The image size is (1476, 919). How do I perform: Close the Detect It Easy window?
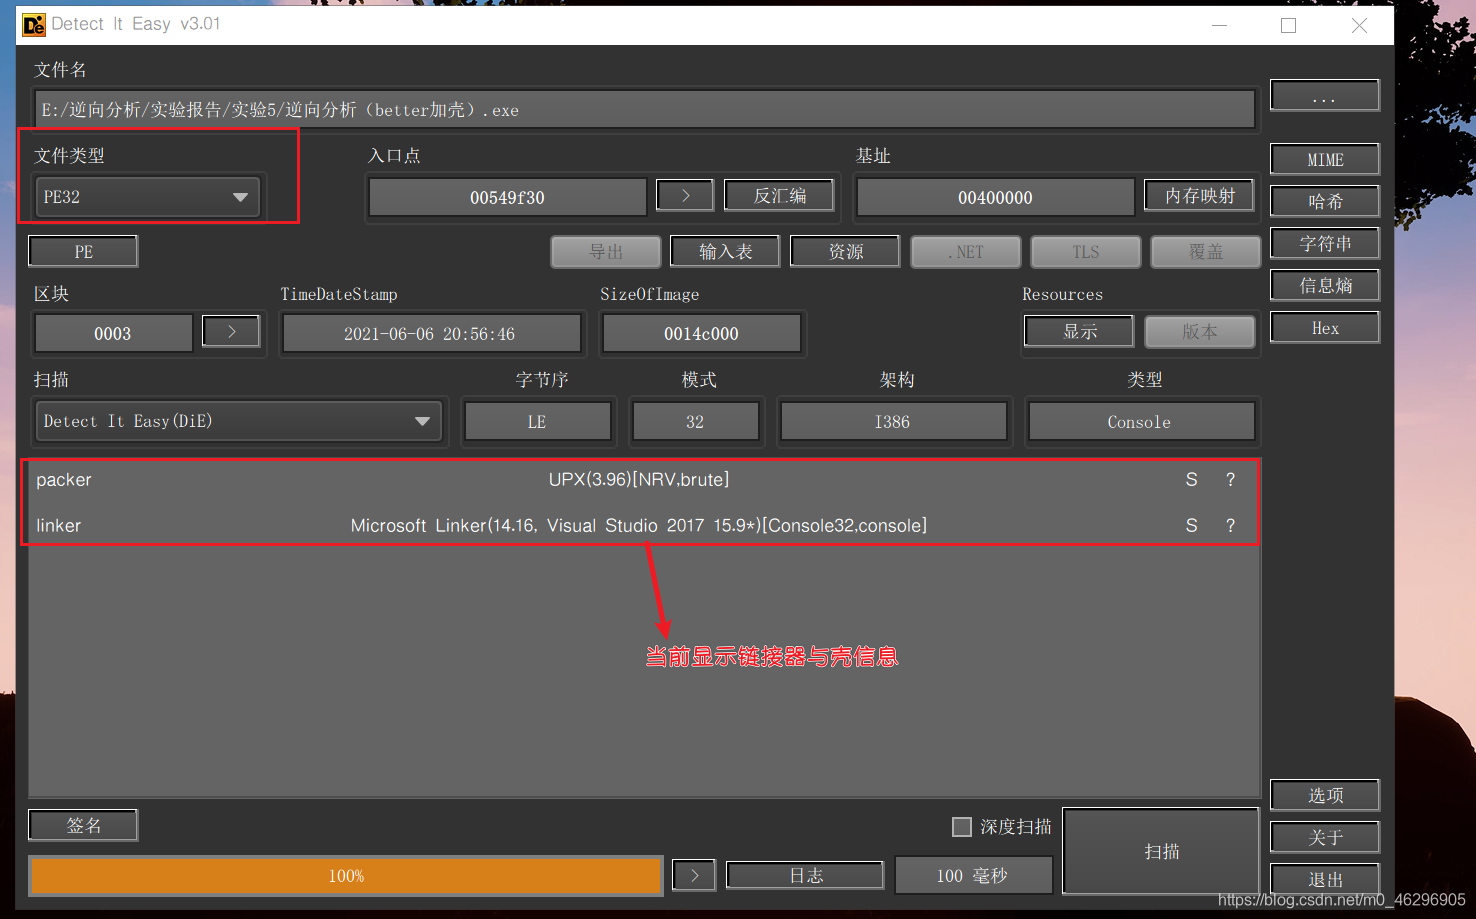coord(1359,25)
